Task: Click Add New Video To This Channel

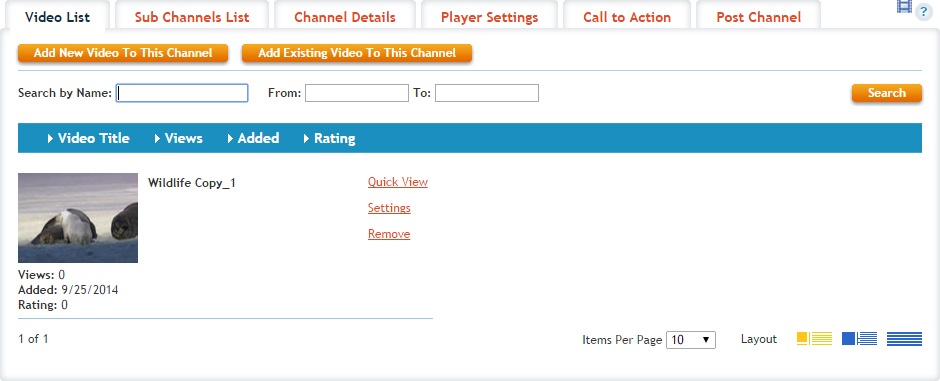Action: coord(123,53)
